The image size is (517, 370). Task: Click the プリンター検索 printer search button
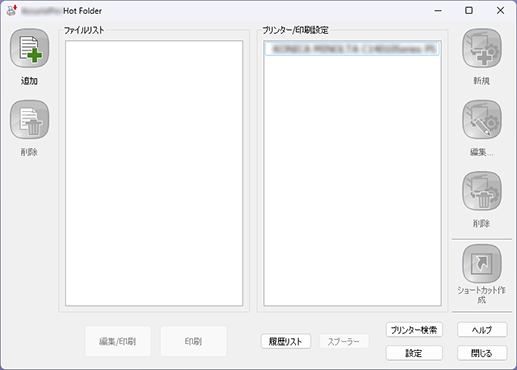pos(414,330)
